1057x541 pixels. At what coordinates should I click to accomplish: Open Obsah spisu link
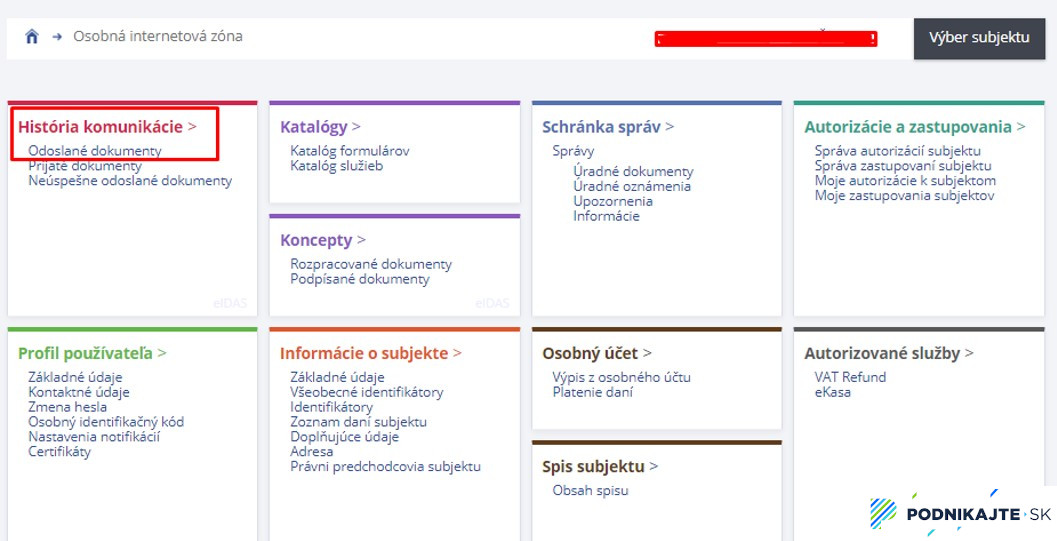590,490
